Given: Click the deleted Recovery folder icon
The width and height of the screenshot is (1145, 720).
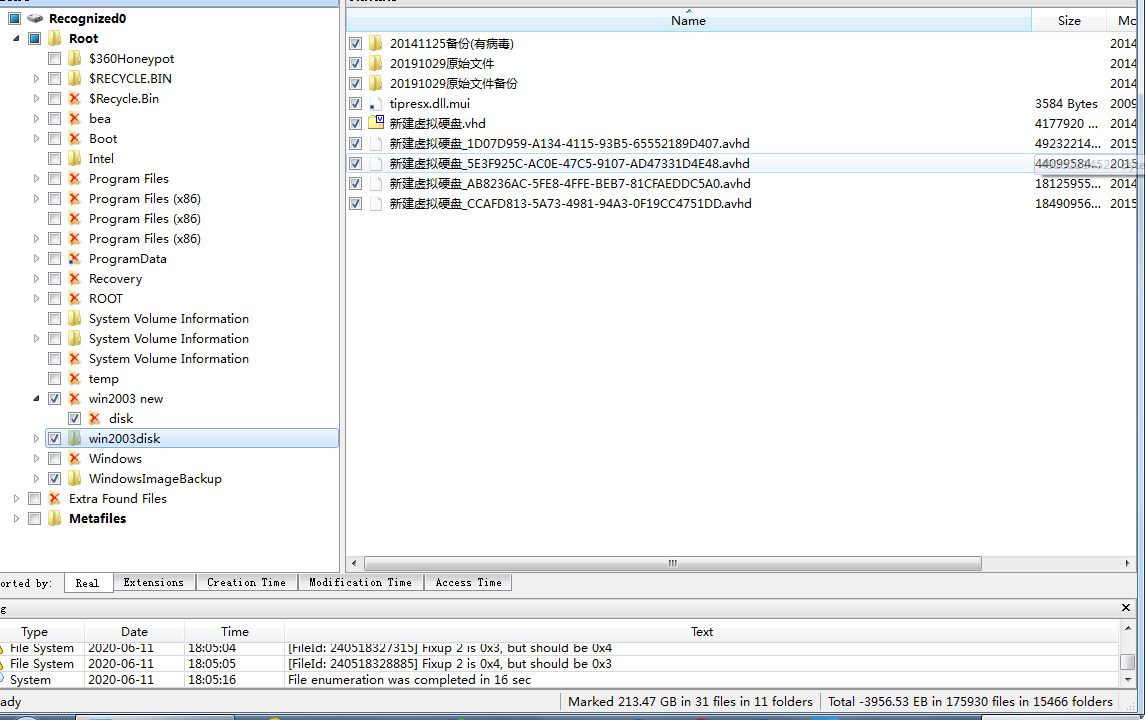Looking at the screenshot, I should click(74, 278).
